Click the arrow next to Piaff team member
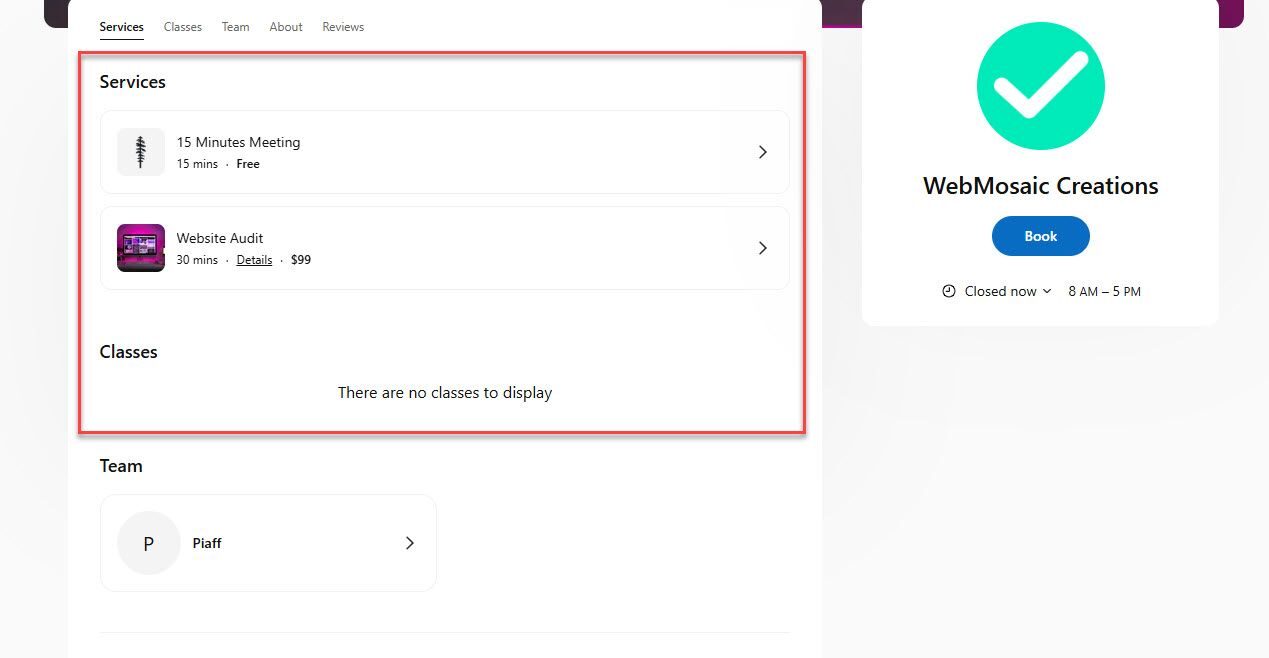Viewport: 1269px width, 658px height. pyautogui.click(x=409, y=543)
